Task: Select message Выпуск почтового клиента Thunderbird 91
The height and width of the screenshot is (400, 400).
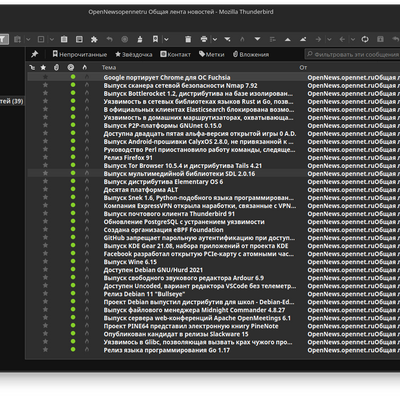Action: (x=214, y=214)
